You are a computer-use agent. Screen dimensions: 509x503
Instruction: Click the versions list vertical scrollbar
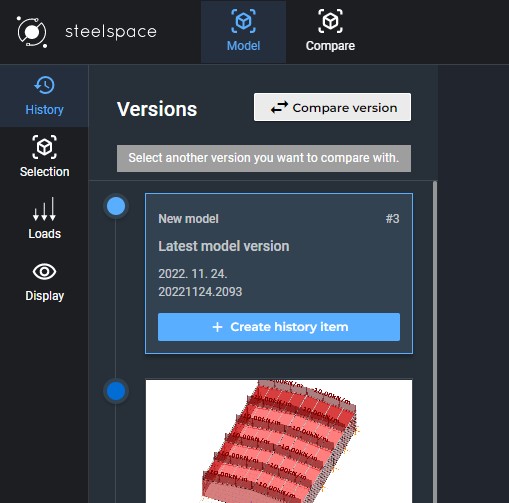[x=435, y=342]
